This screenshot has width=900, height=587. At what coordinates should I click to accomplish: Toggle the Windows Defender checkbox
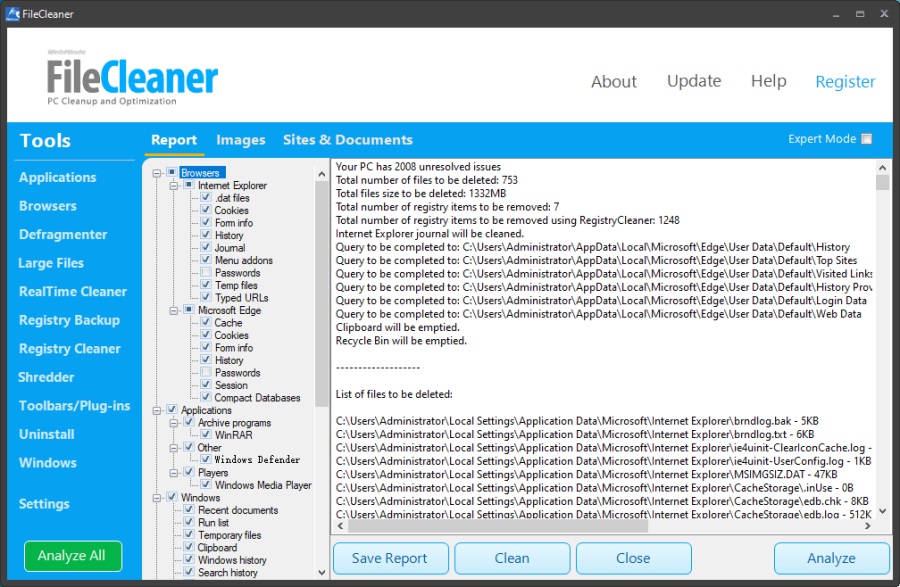point(205,460)
